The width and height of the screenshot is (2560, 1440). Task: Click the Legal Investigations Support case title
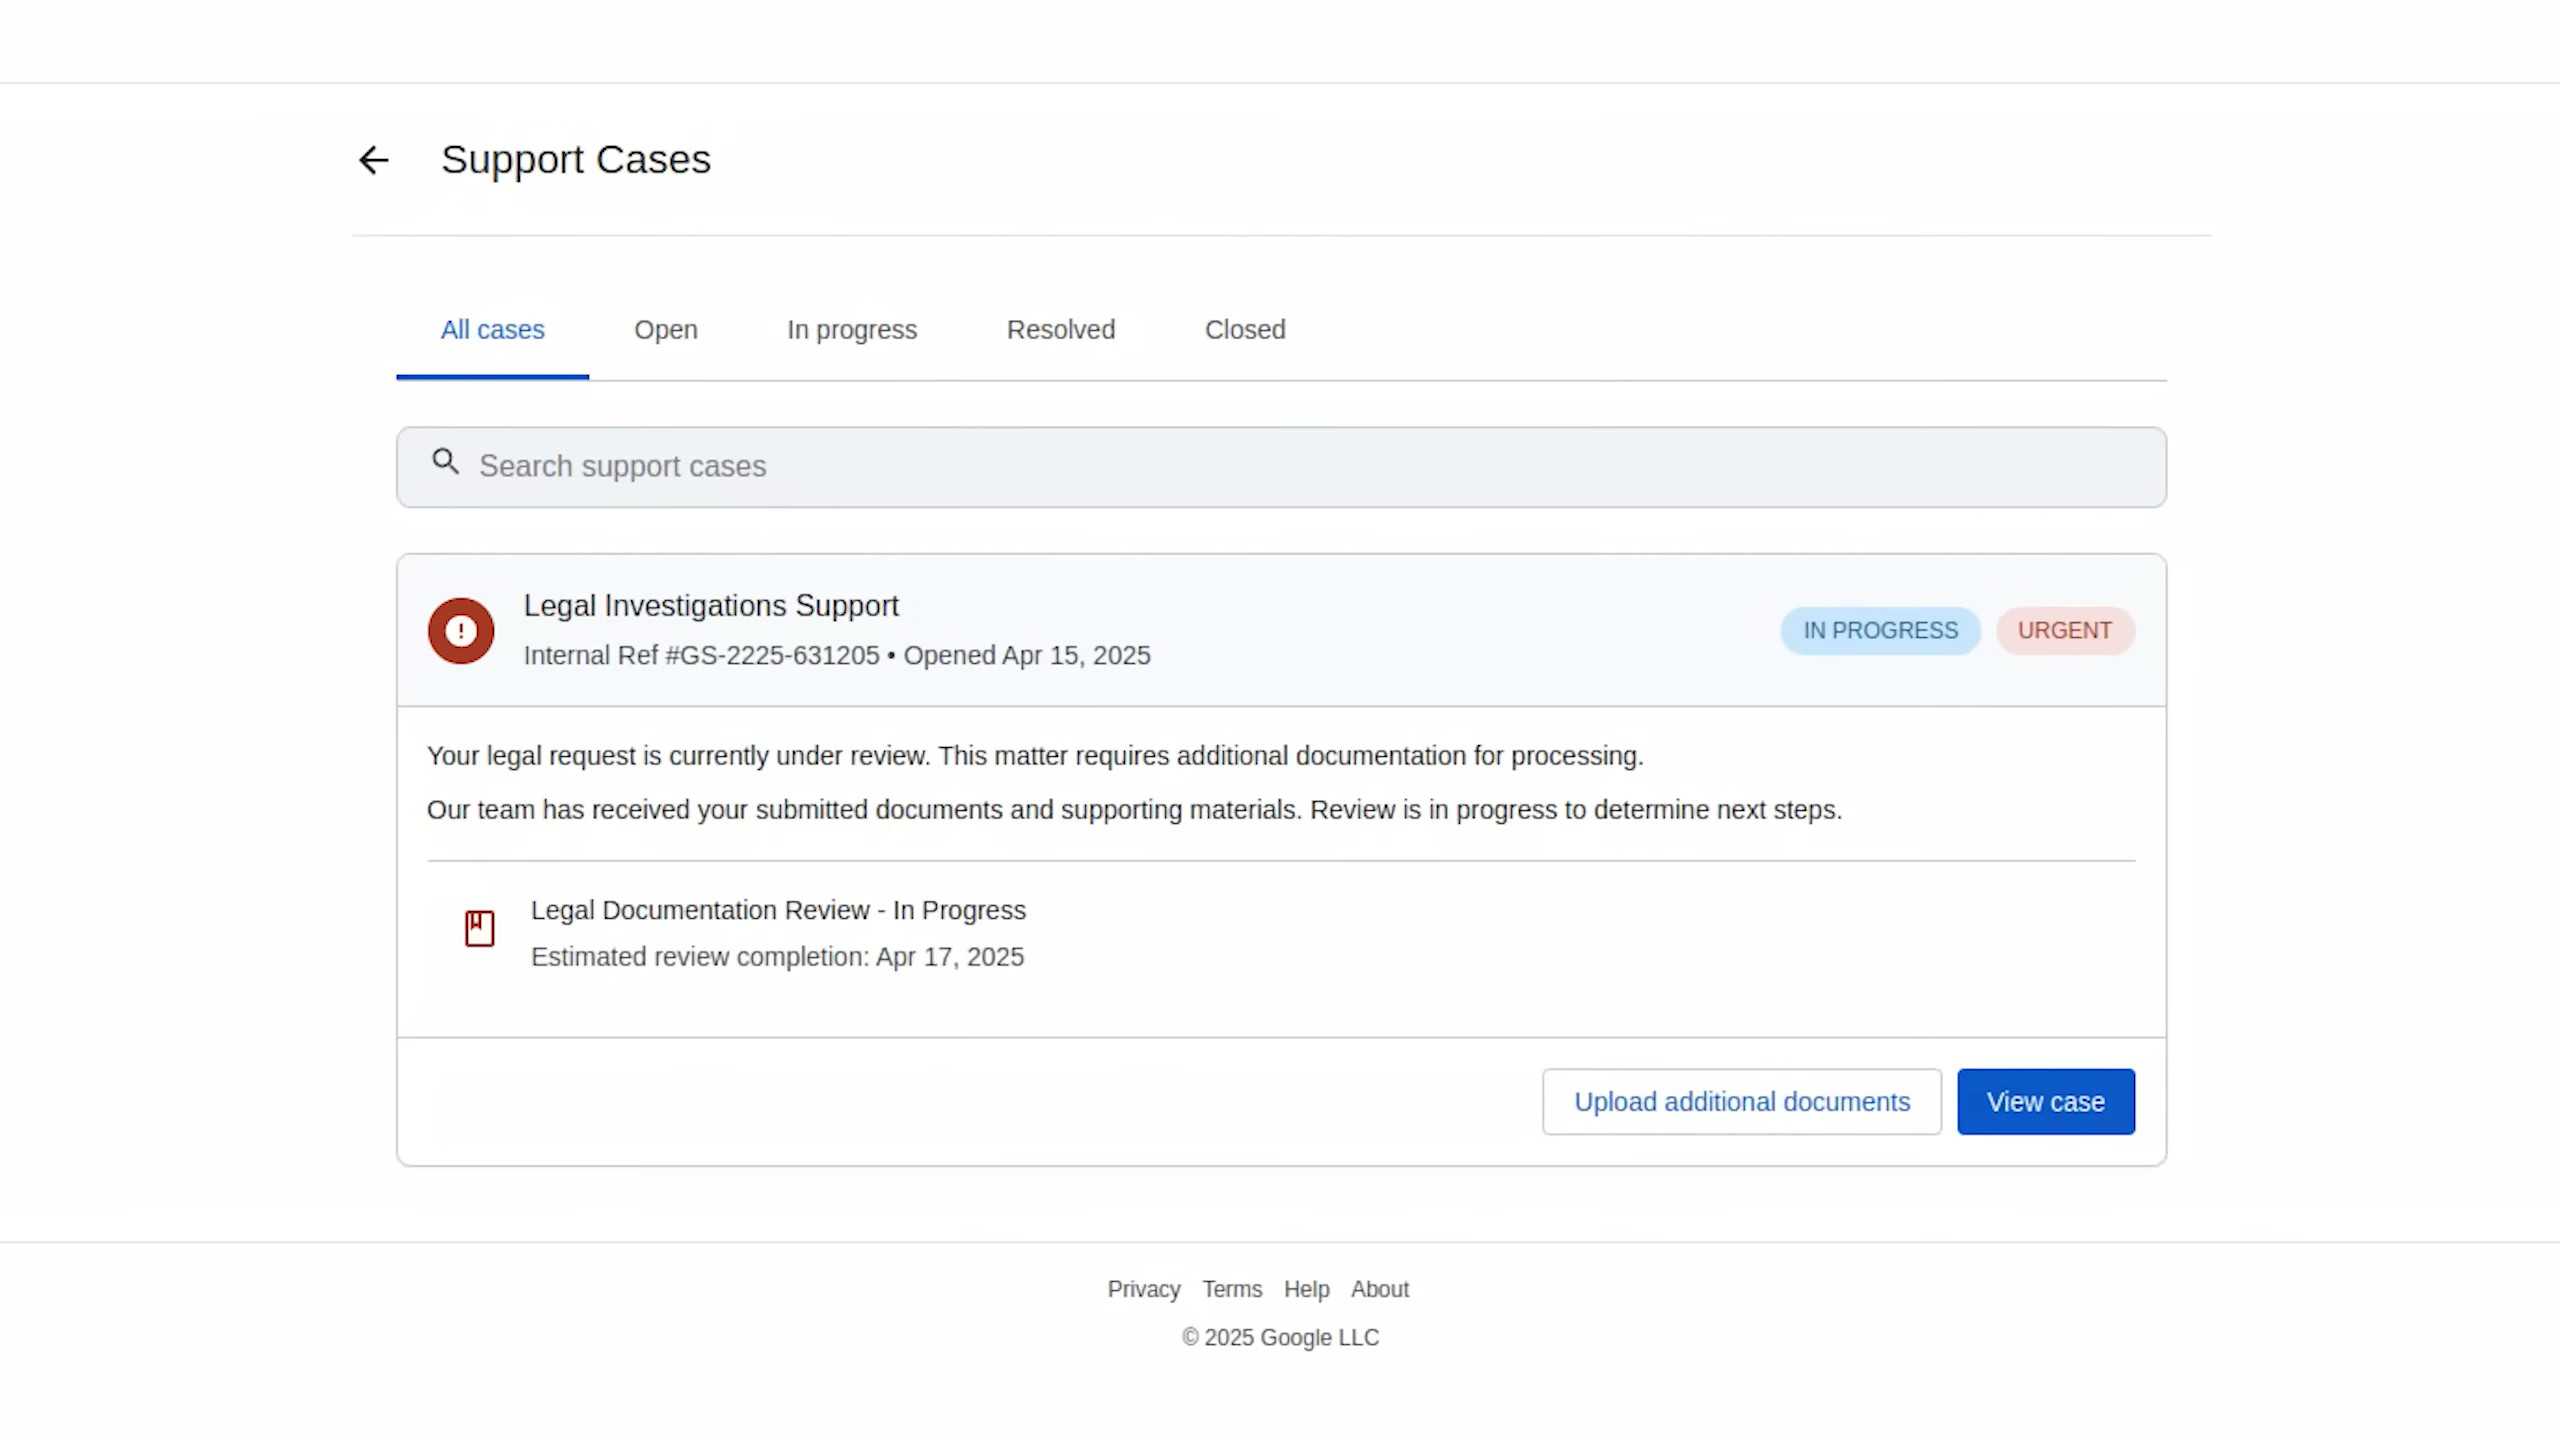pyautogui.click(x=711, y=606)
